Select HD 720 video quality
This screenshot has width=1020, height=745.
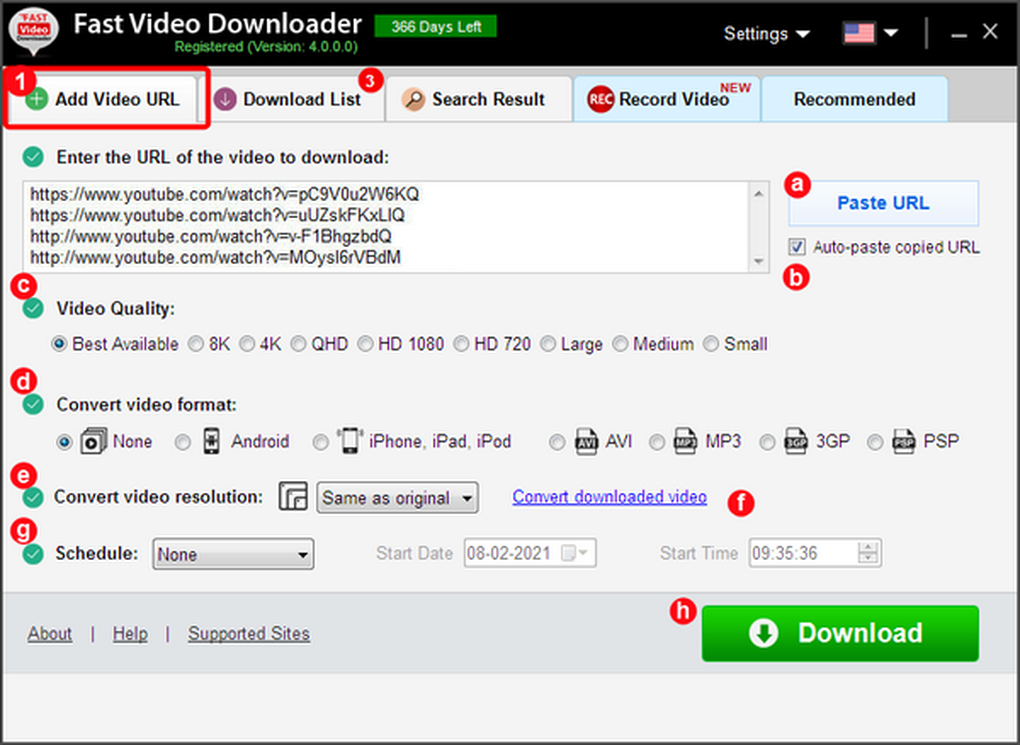coord(461,344)
